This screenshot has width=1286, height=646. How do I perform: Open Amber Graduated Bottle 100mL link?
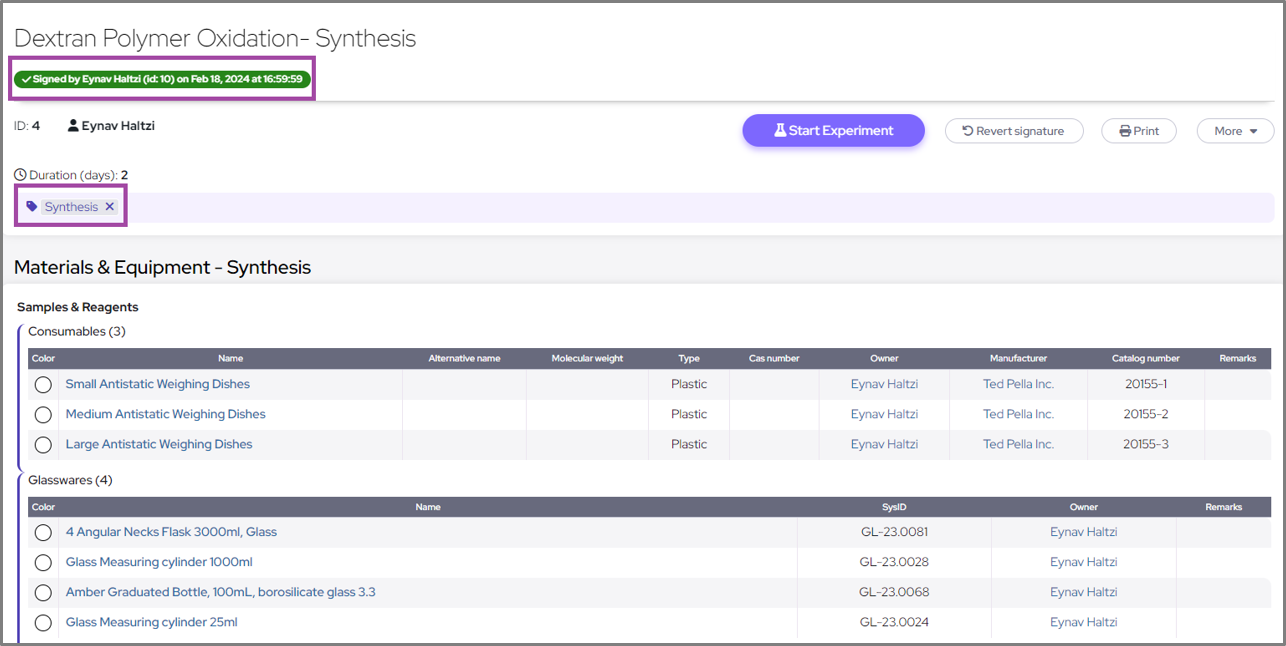(x=220, y=592)
